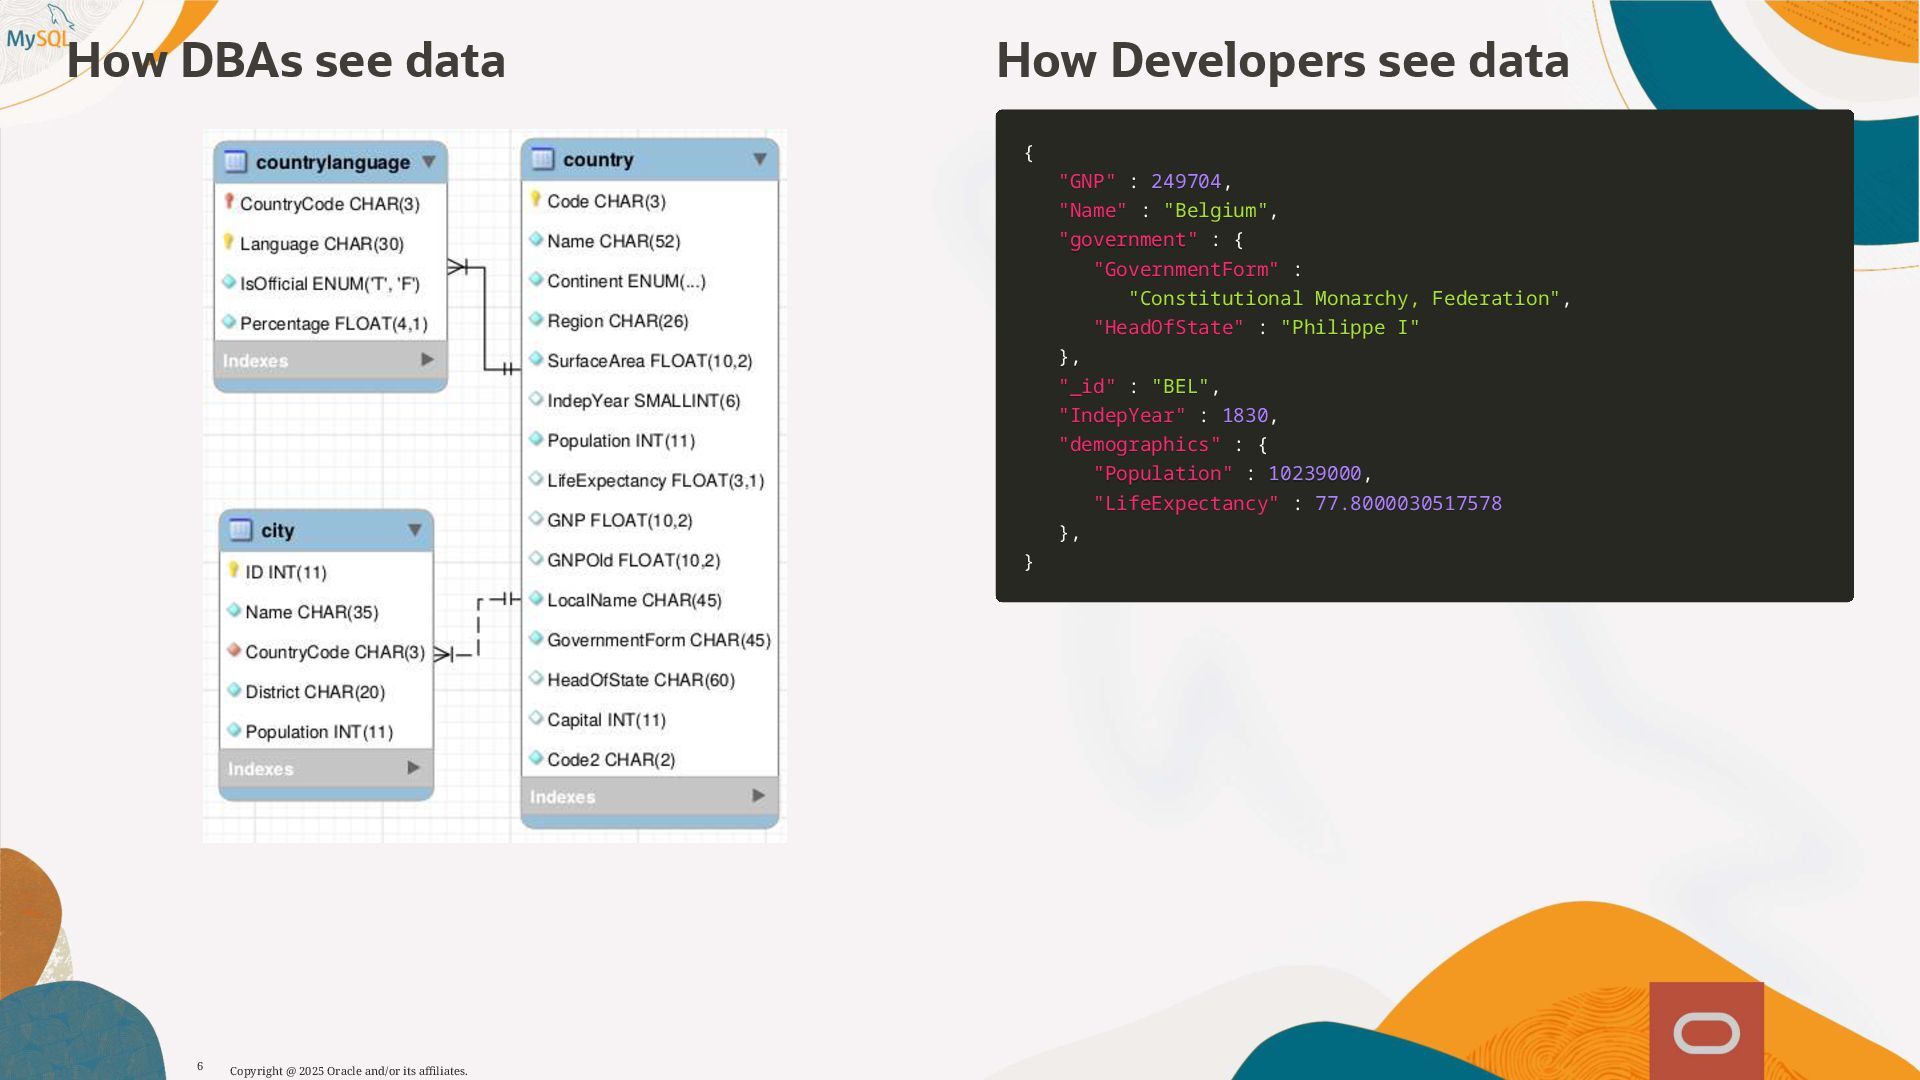Collapse the country table with header triangle
Image resolution: width=1920 pixels, height=1080 pixels.
pyautogui.click(x=760, y=159)
